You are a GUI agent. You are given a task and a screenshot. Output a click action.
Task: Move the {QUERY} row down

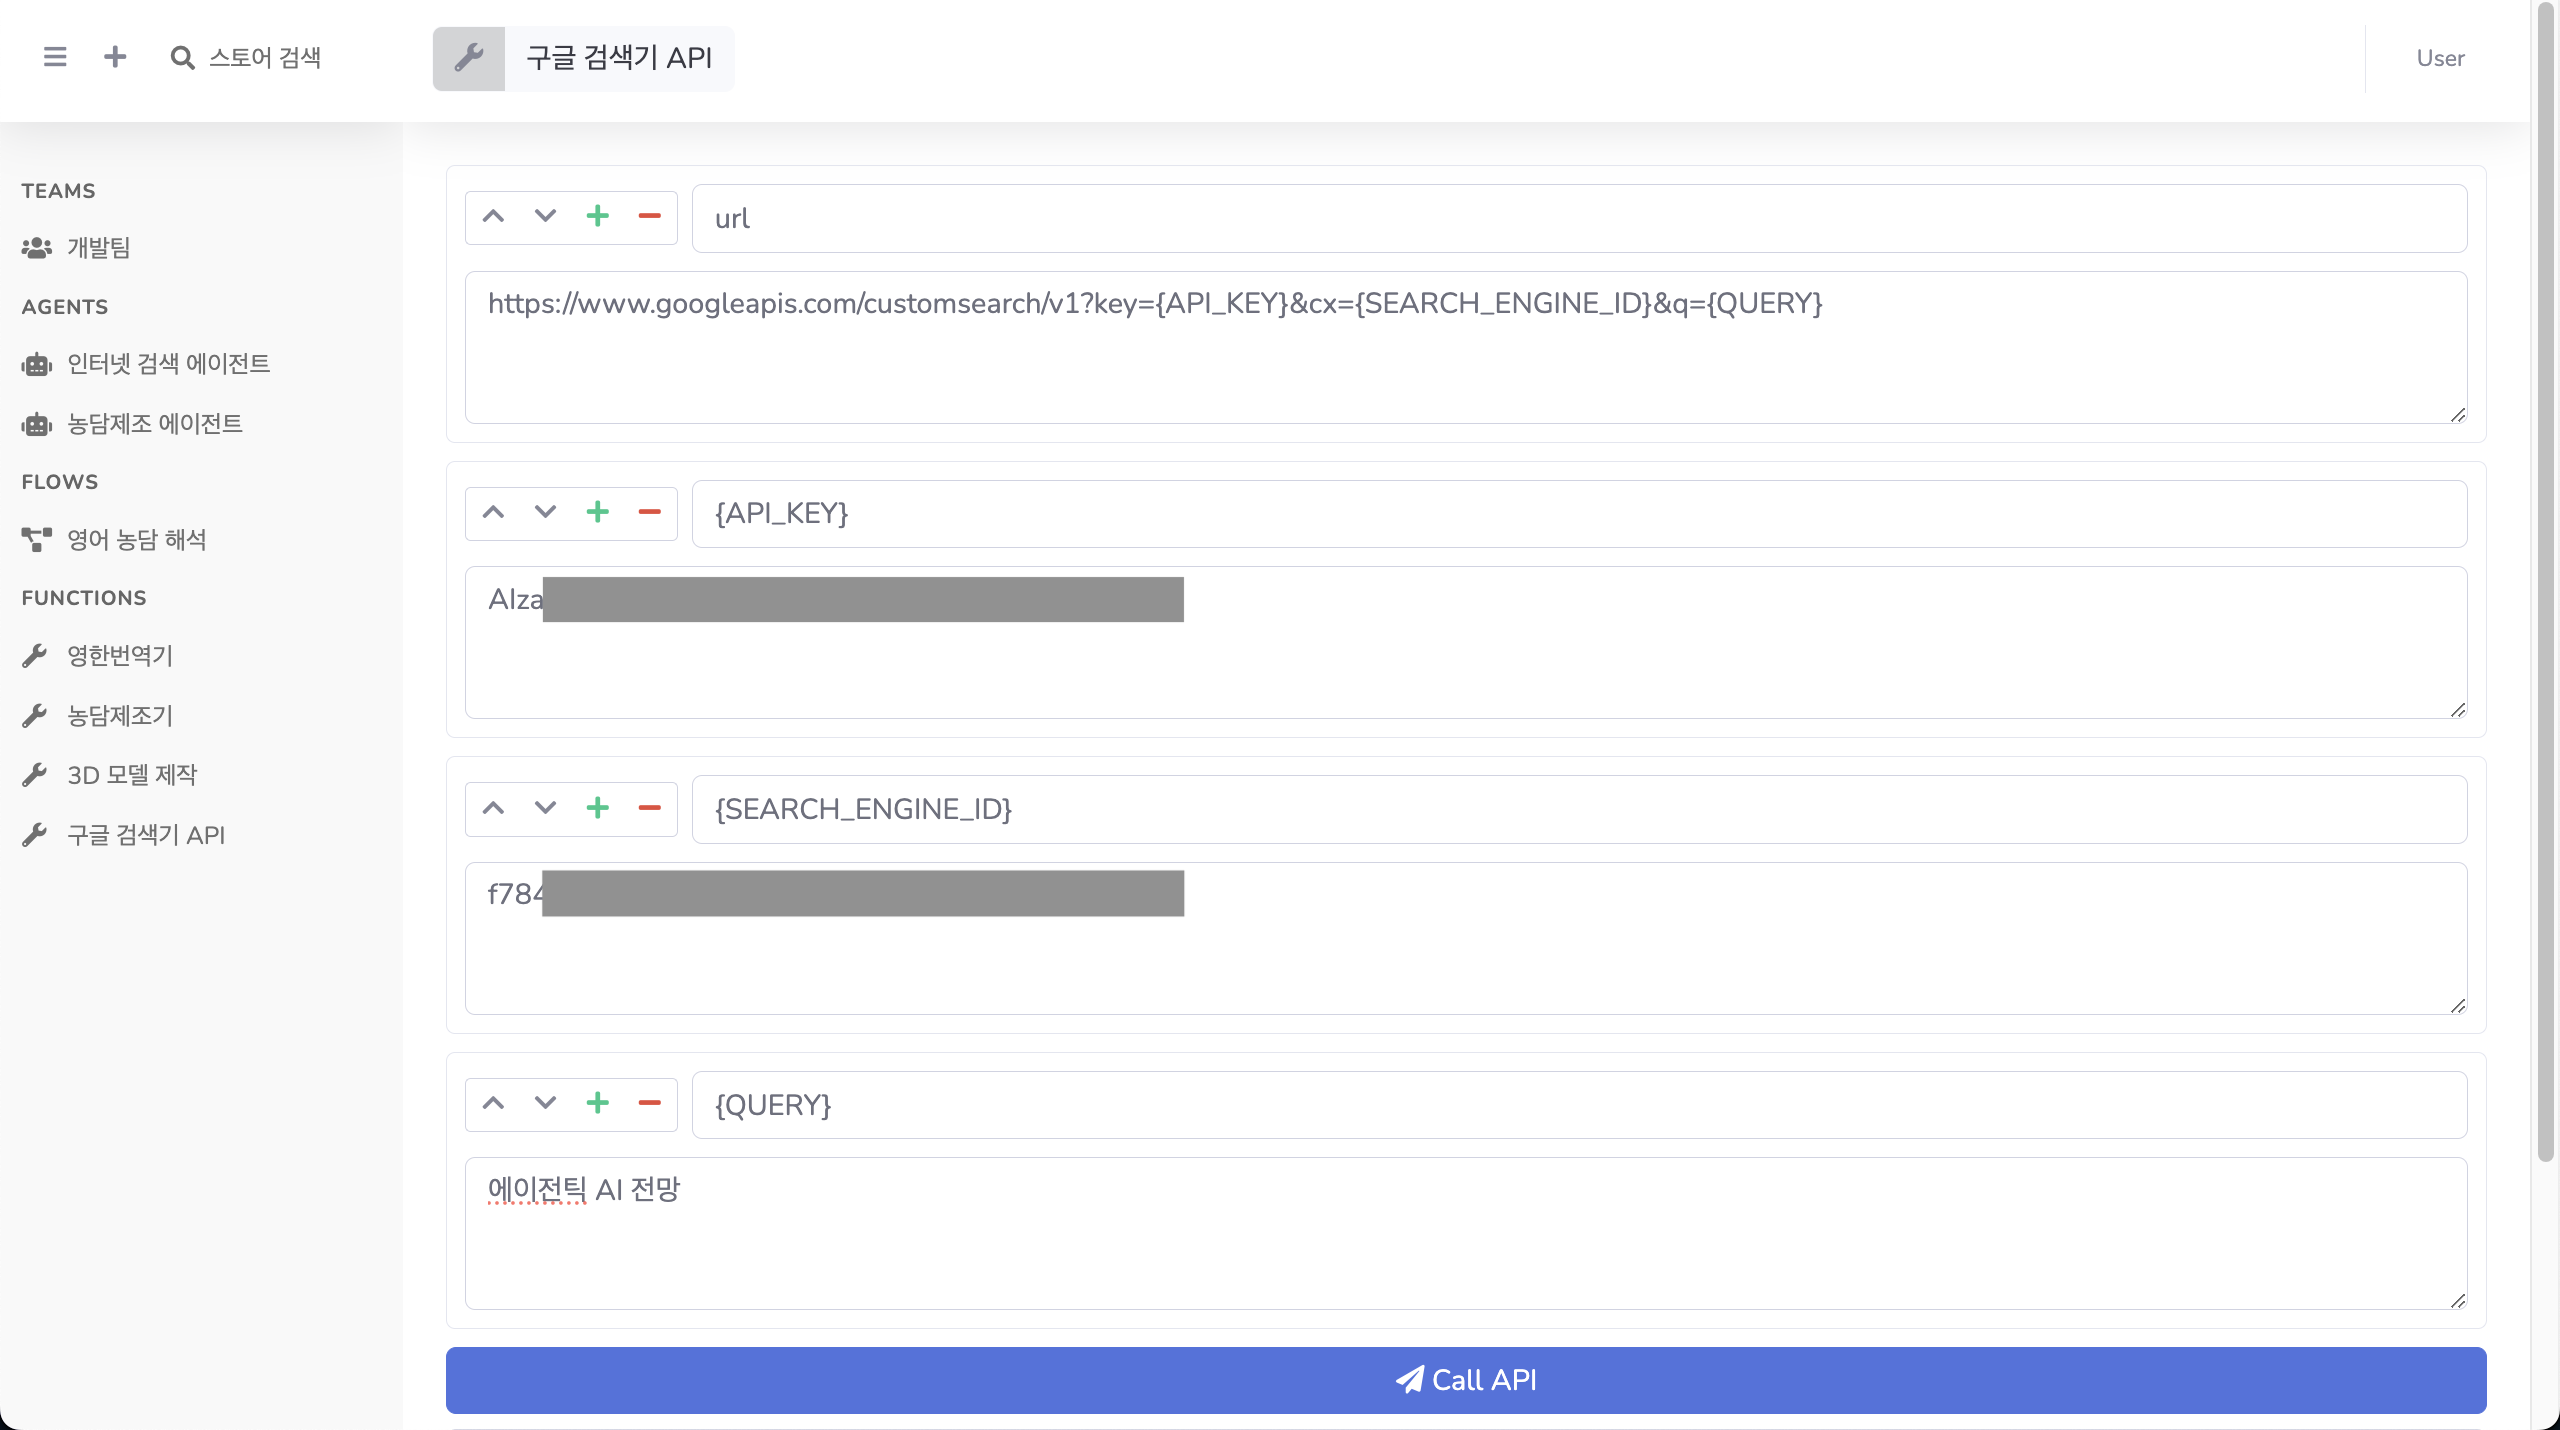click(x=545, y=1104)
